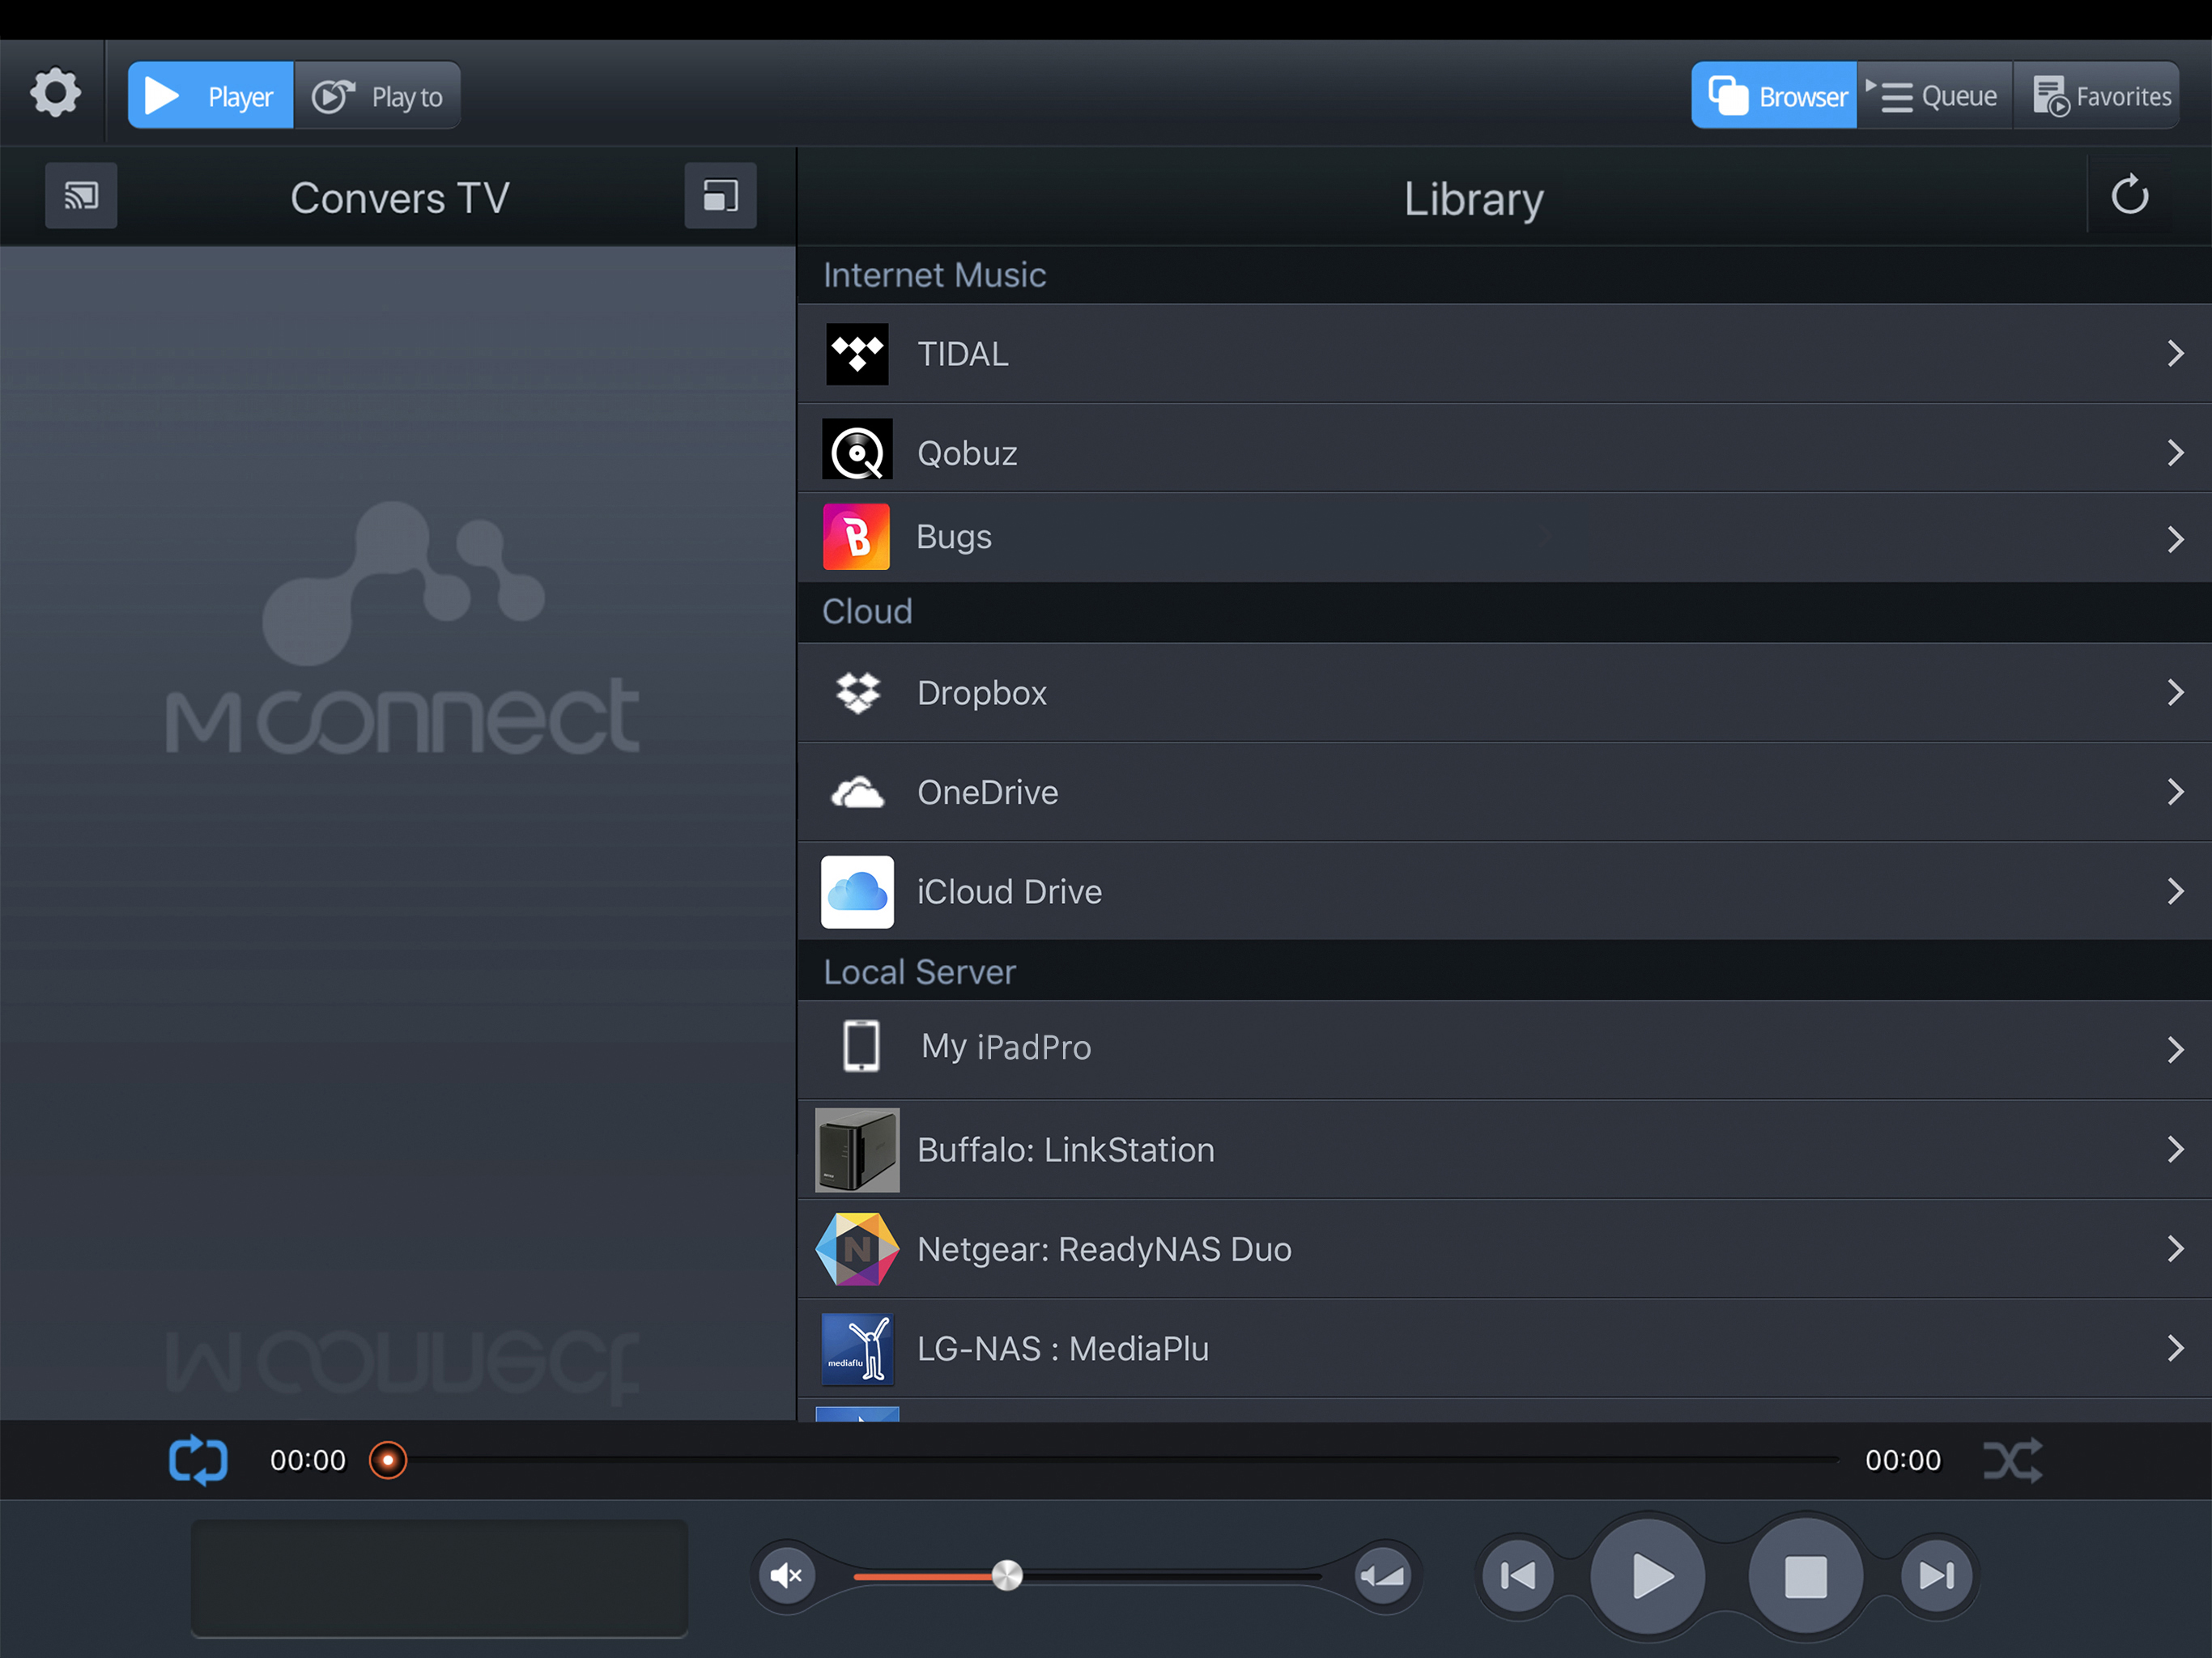2212x1658 pixels.
Task: Expand the Netgear ReadyNAS Duo chevron
Action: coord(2175,1249)
